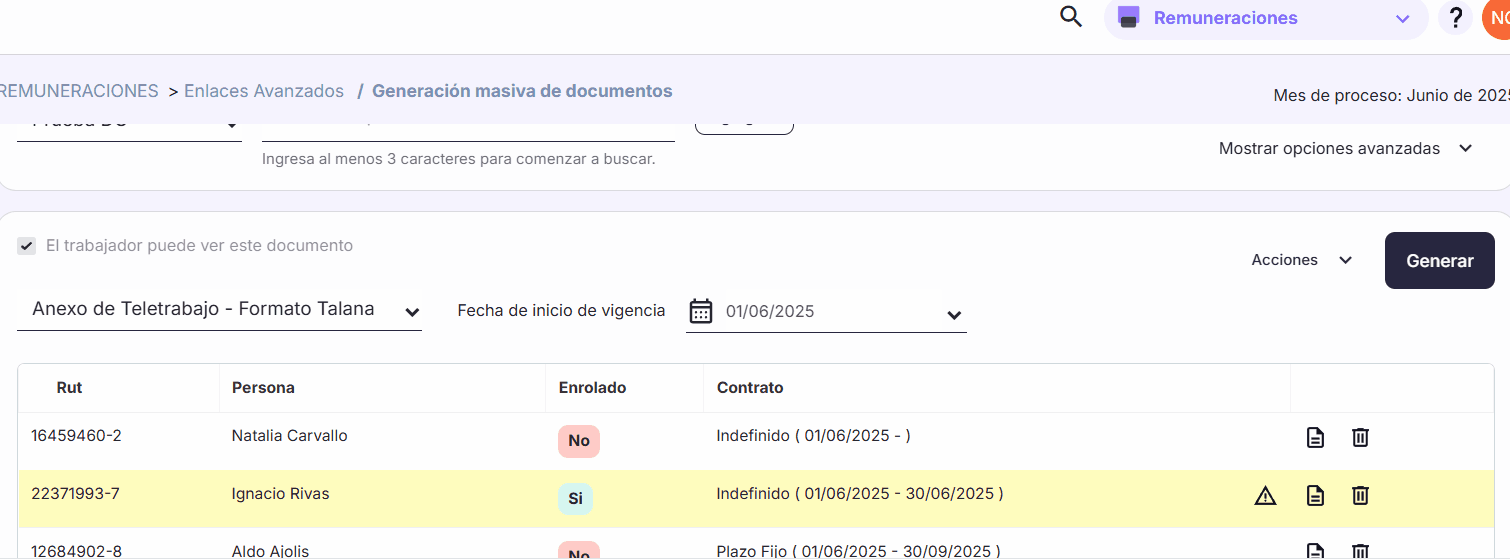Open the calendar icon for vigencia date
This screenshot has width=1510, height=559.
[701, 311]
